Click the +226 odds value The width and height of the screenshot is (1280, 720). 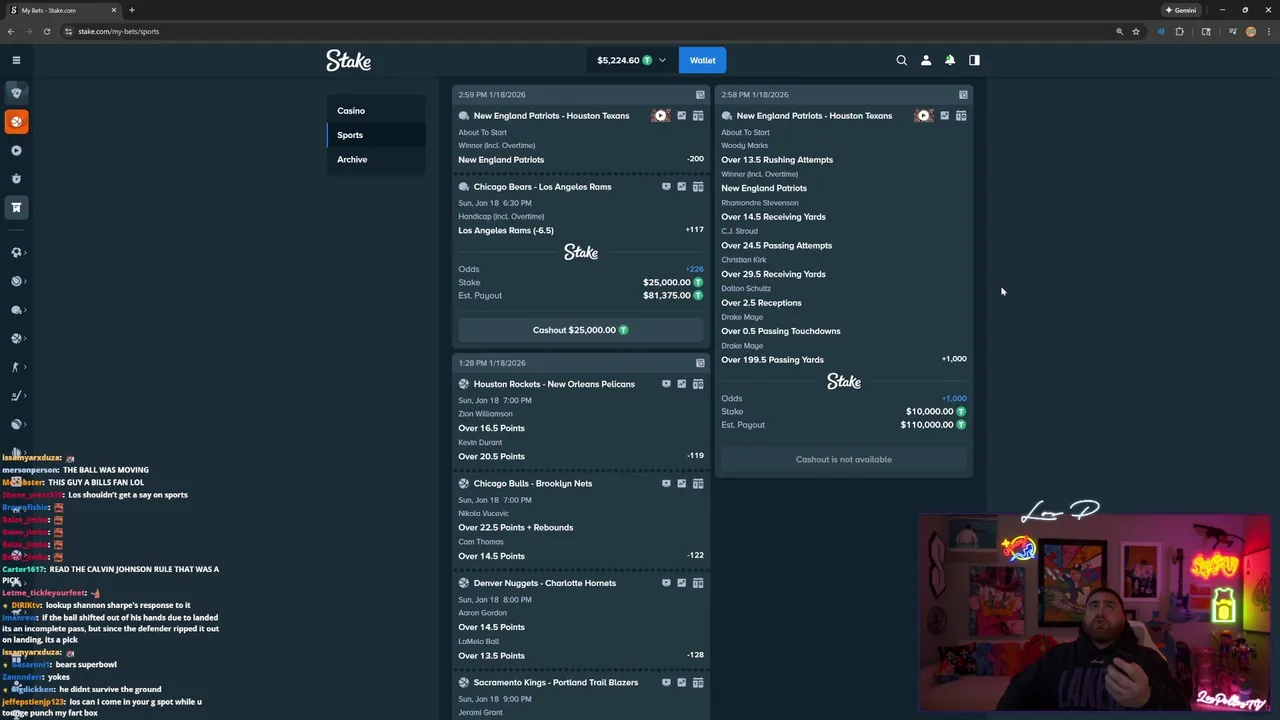[694, 269]
